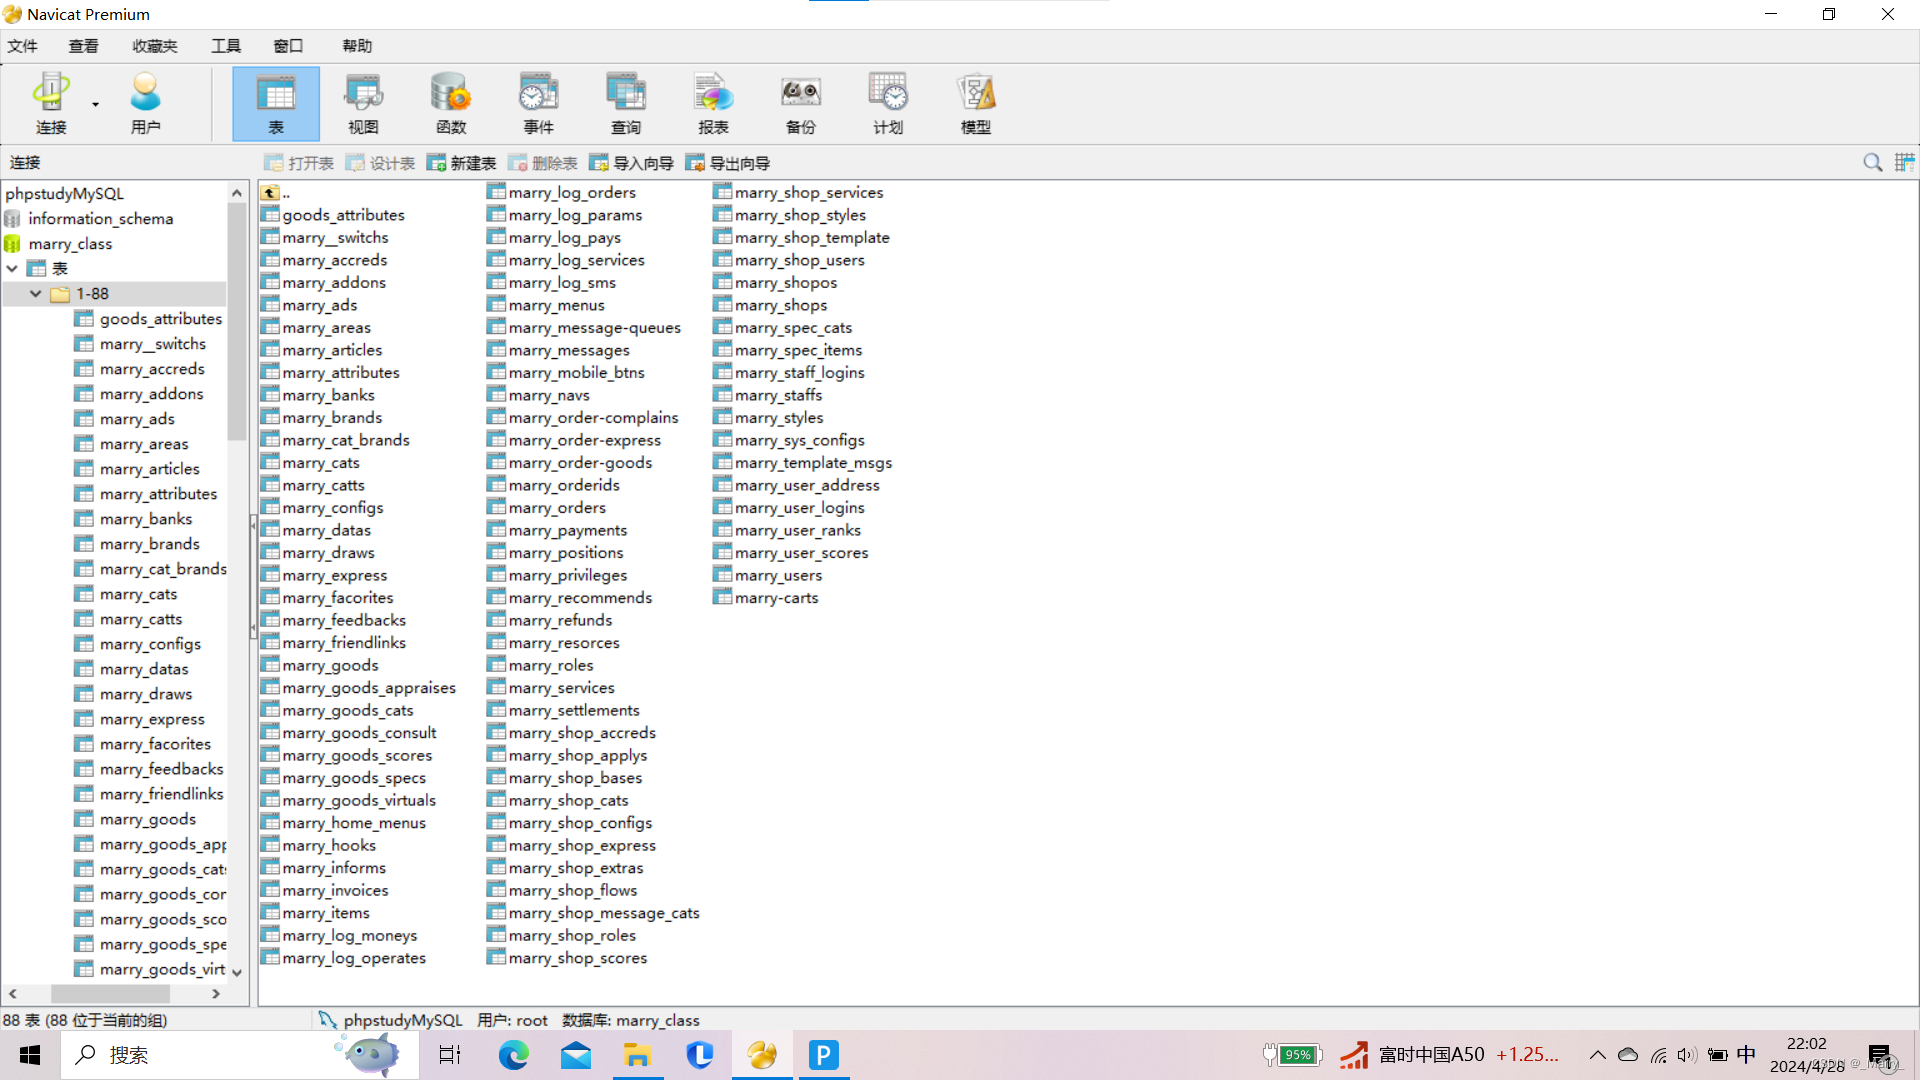The image size is (1920, 1080).
Task: Click the 事件 (Event) toolbar icon
Action: pos(538,103)
